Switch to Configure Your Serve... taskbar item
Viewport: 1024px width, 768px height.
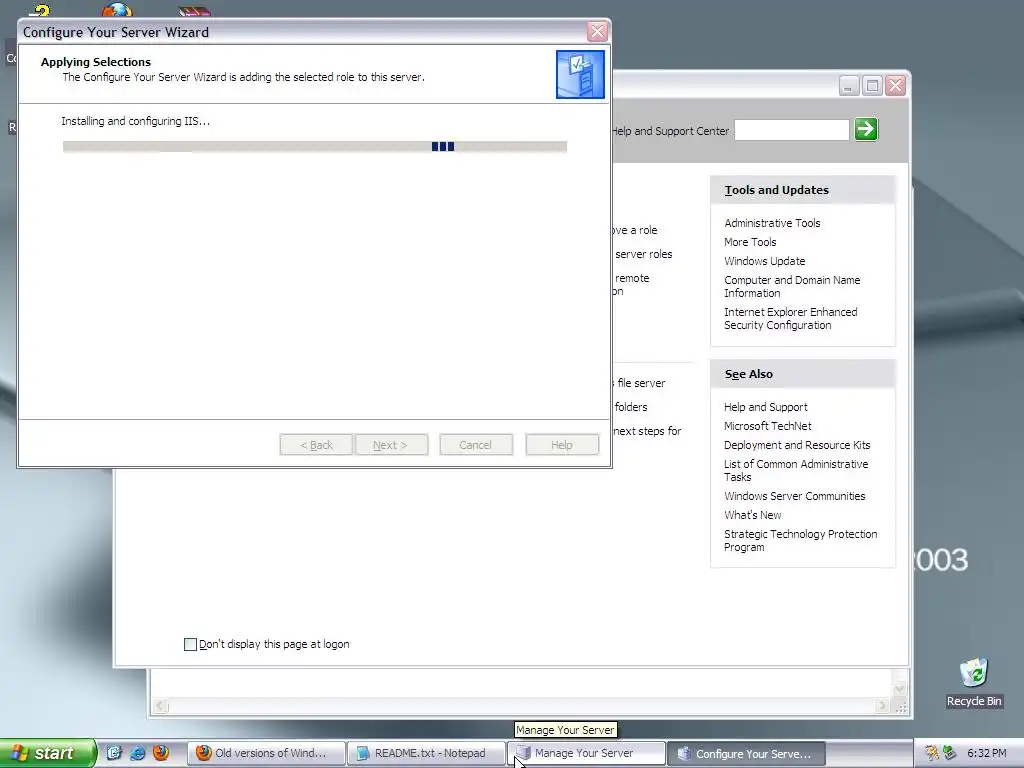(746, 753)
